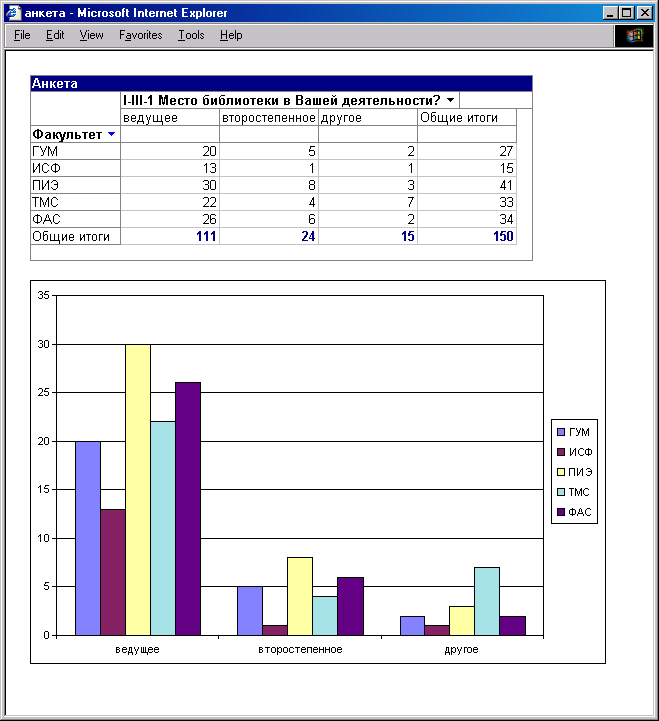Click the maroon ИСФ bar in ведущее group
The image size is (659, 721).
point(113,572)
